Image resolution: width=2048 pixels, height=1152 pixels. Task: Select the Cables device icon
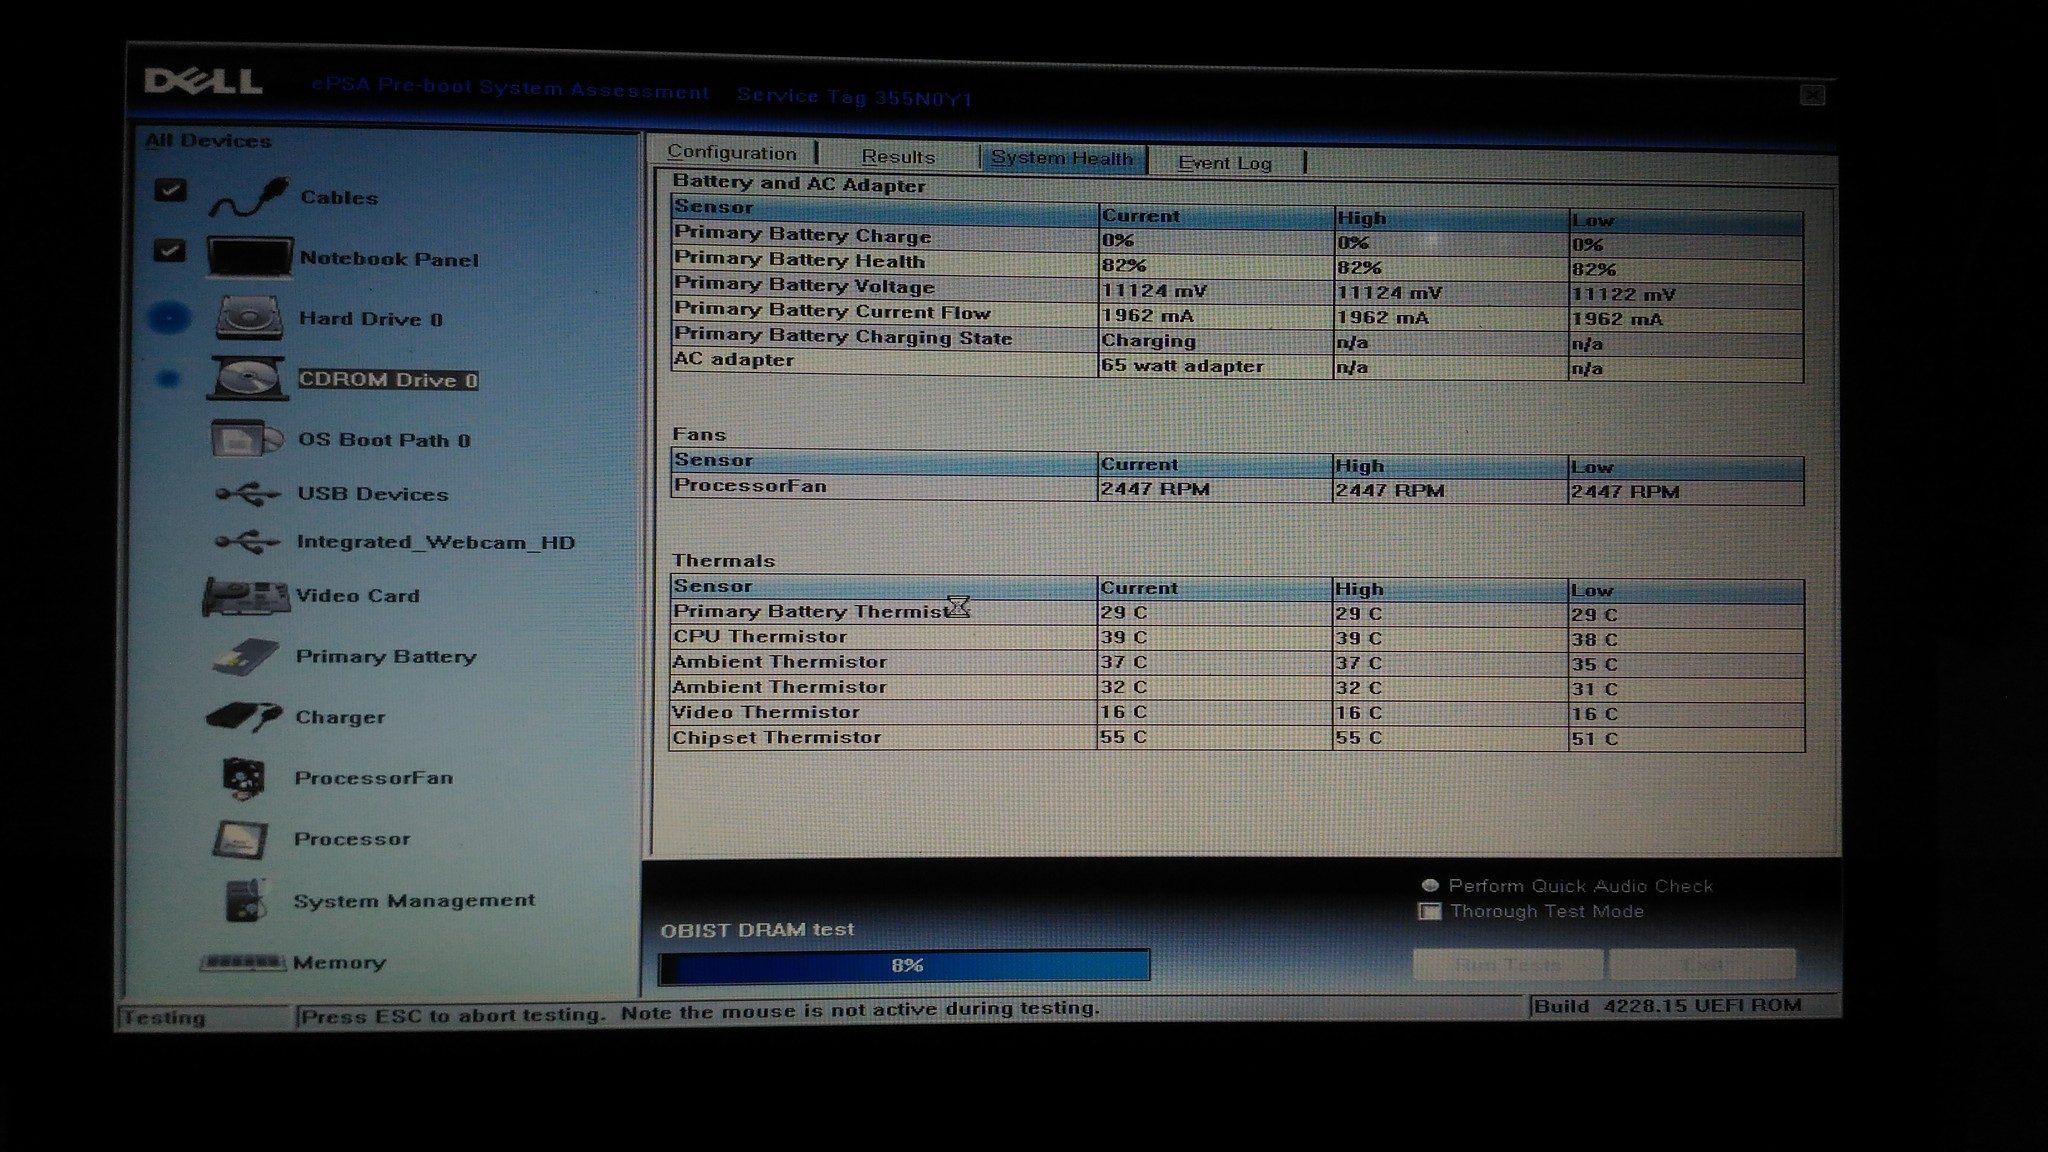click(x=248, y=197)
